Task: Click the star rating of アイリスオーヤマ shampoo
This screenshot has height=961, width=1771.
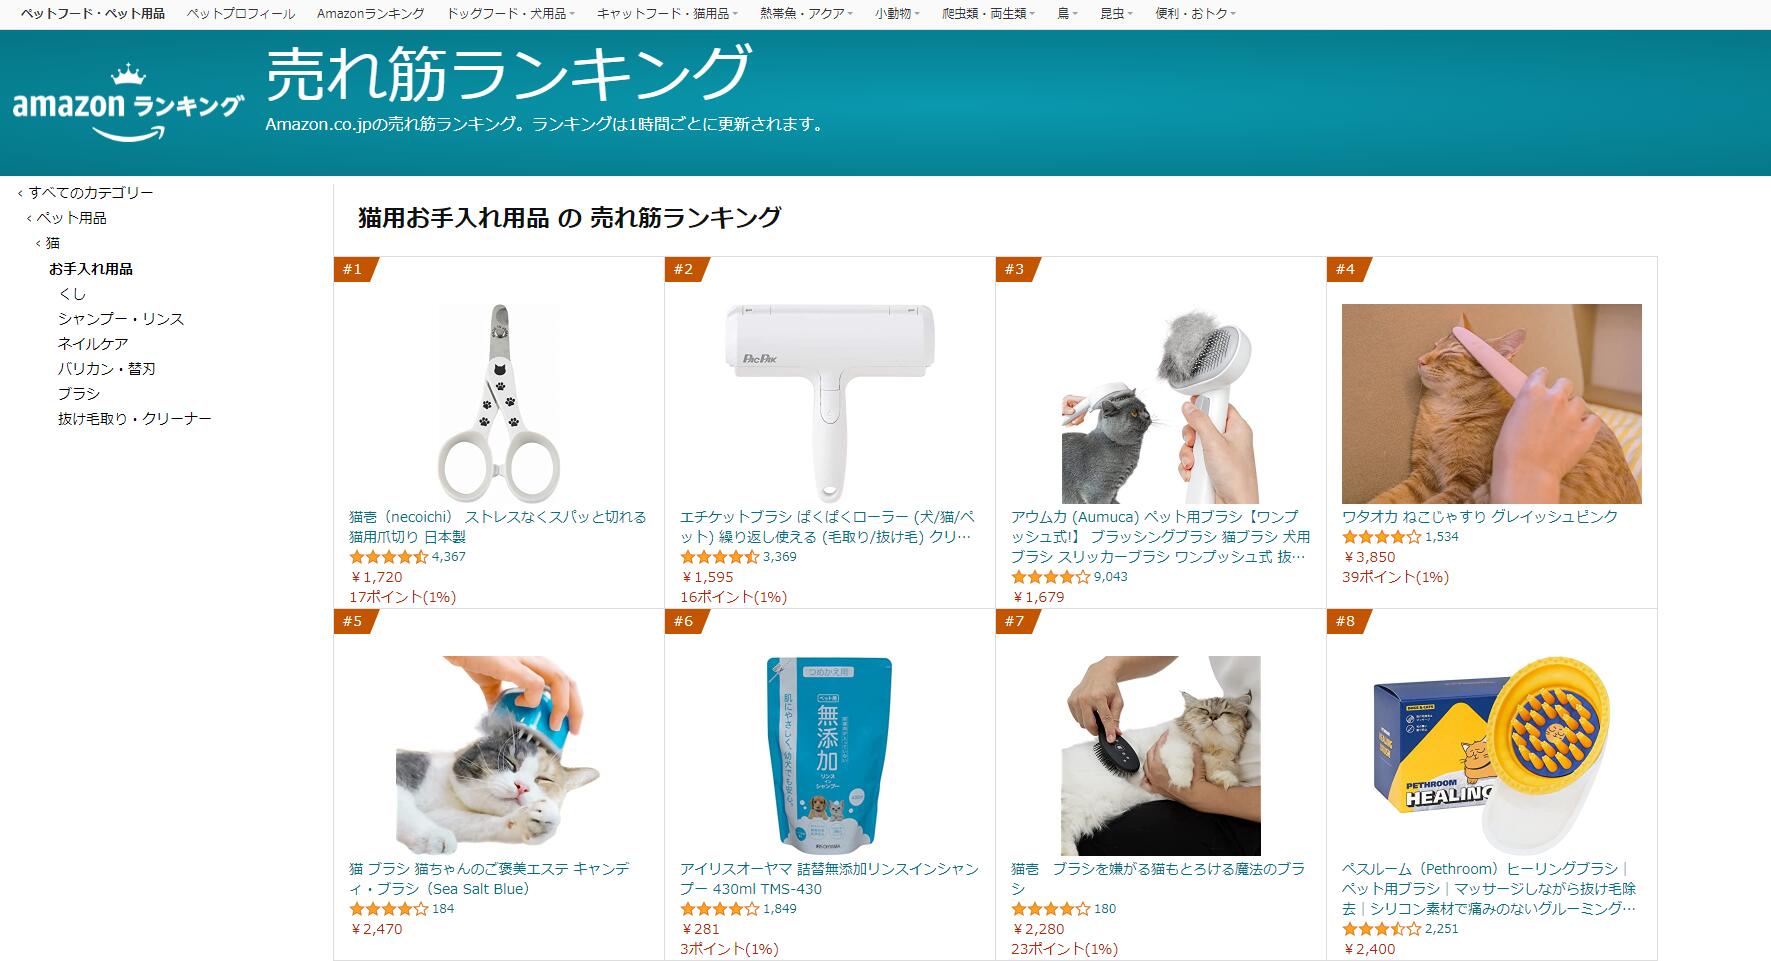Action: pos(719,909)
